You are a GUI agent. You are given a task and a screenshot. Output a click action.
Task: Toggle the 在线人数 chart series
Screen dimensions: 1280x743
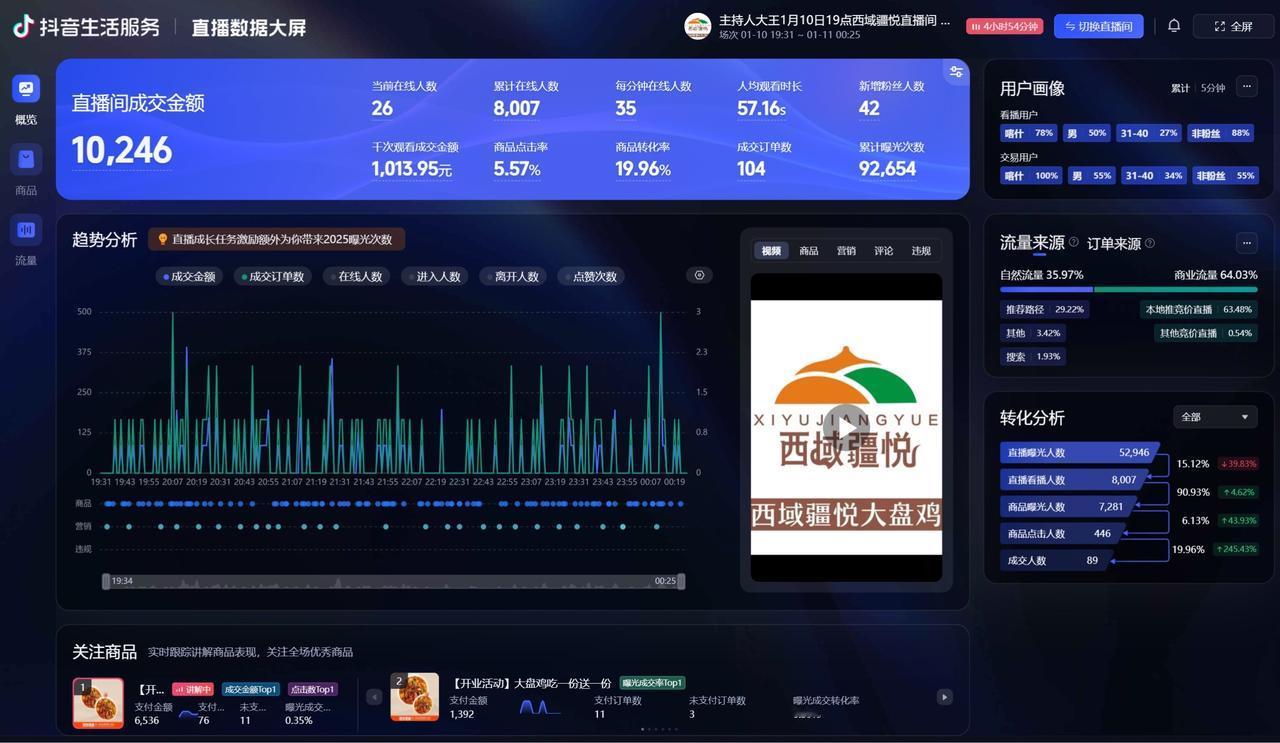(x=357, y=276)
